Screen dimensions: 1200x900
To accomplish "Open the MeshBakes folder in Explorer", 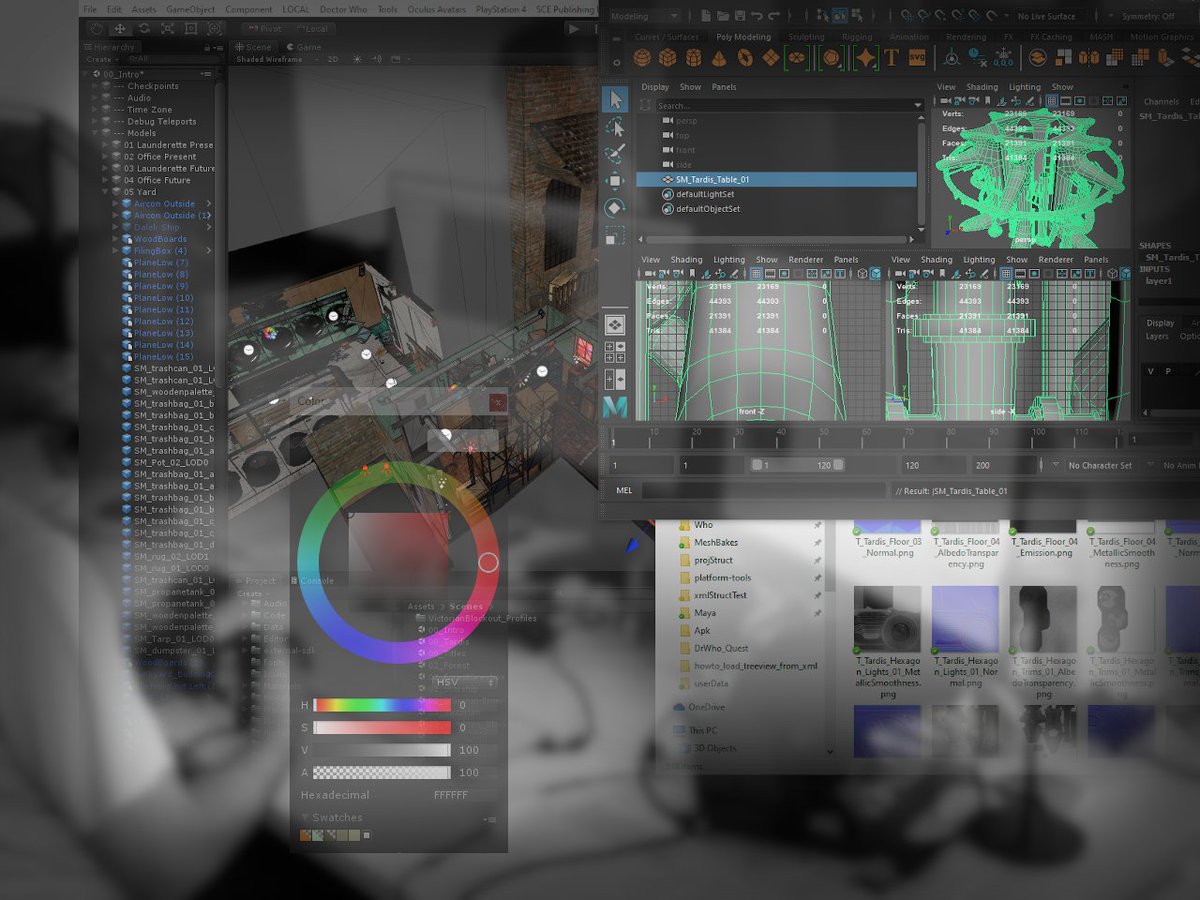I will point(716,542).
